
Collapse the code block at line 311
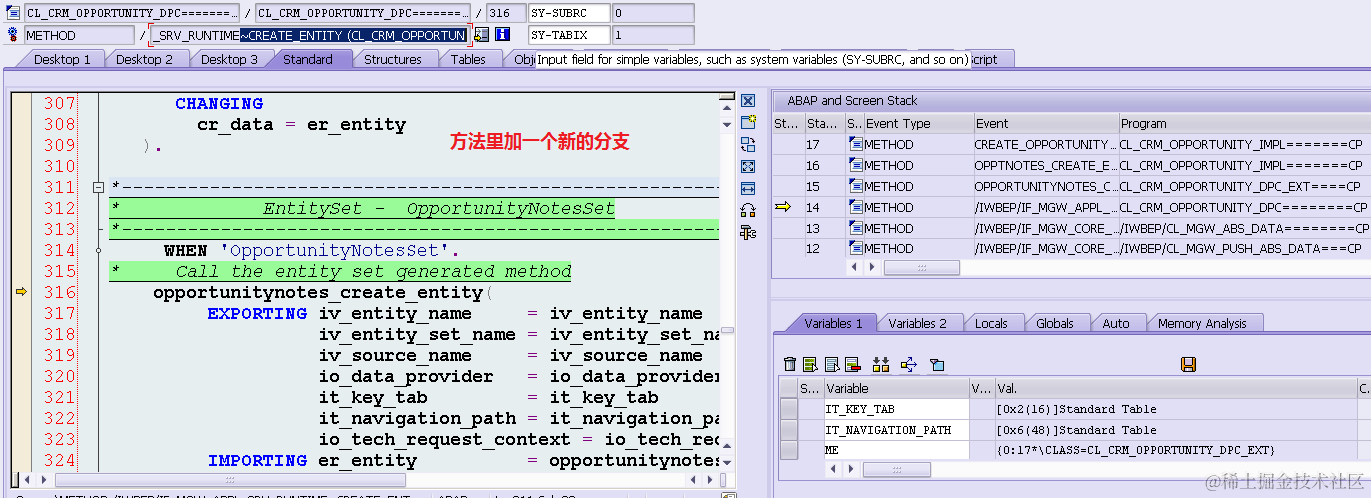point(98,187)
